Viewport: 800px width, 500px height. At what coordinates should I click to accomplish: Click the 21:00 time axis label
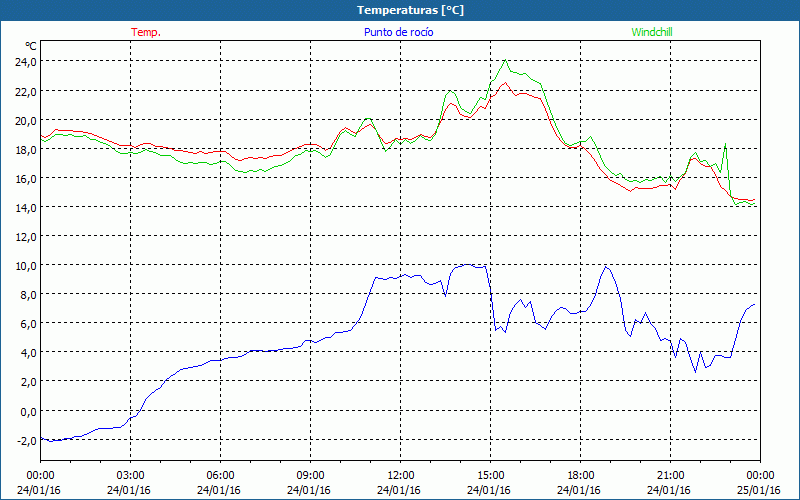[670, 476]
